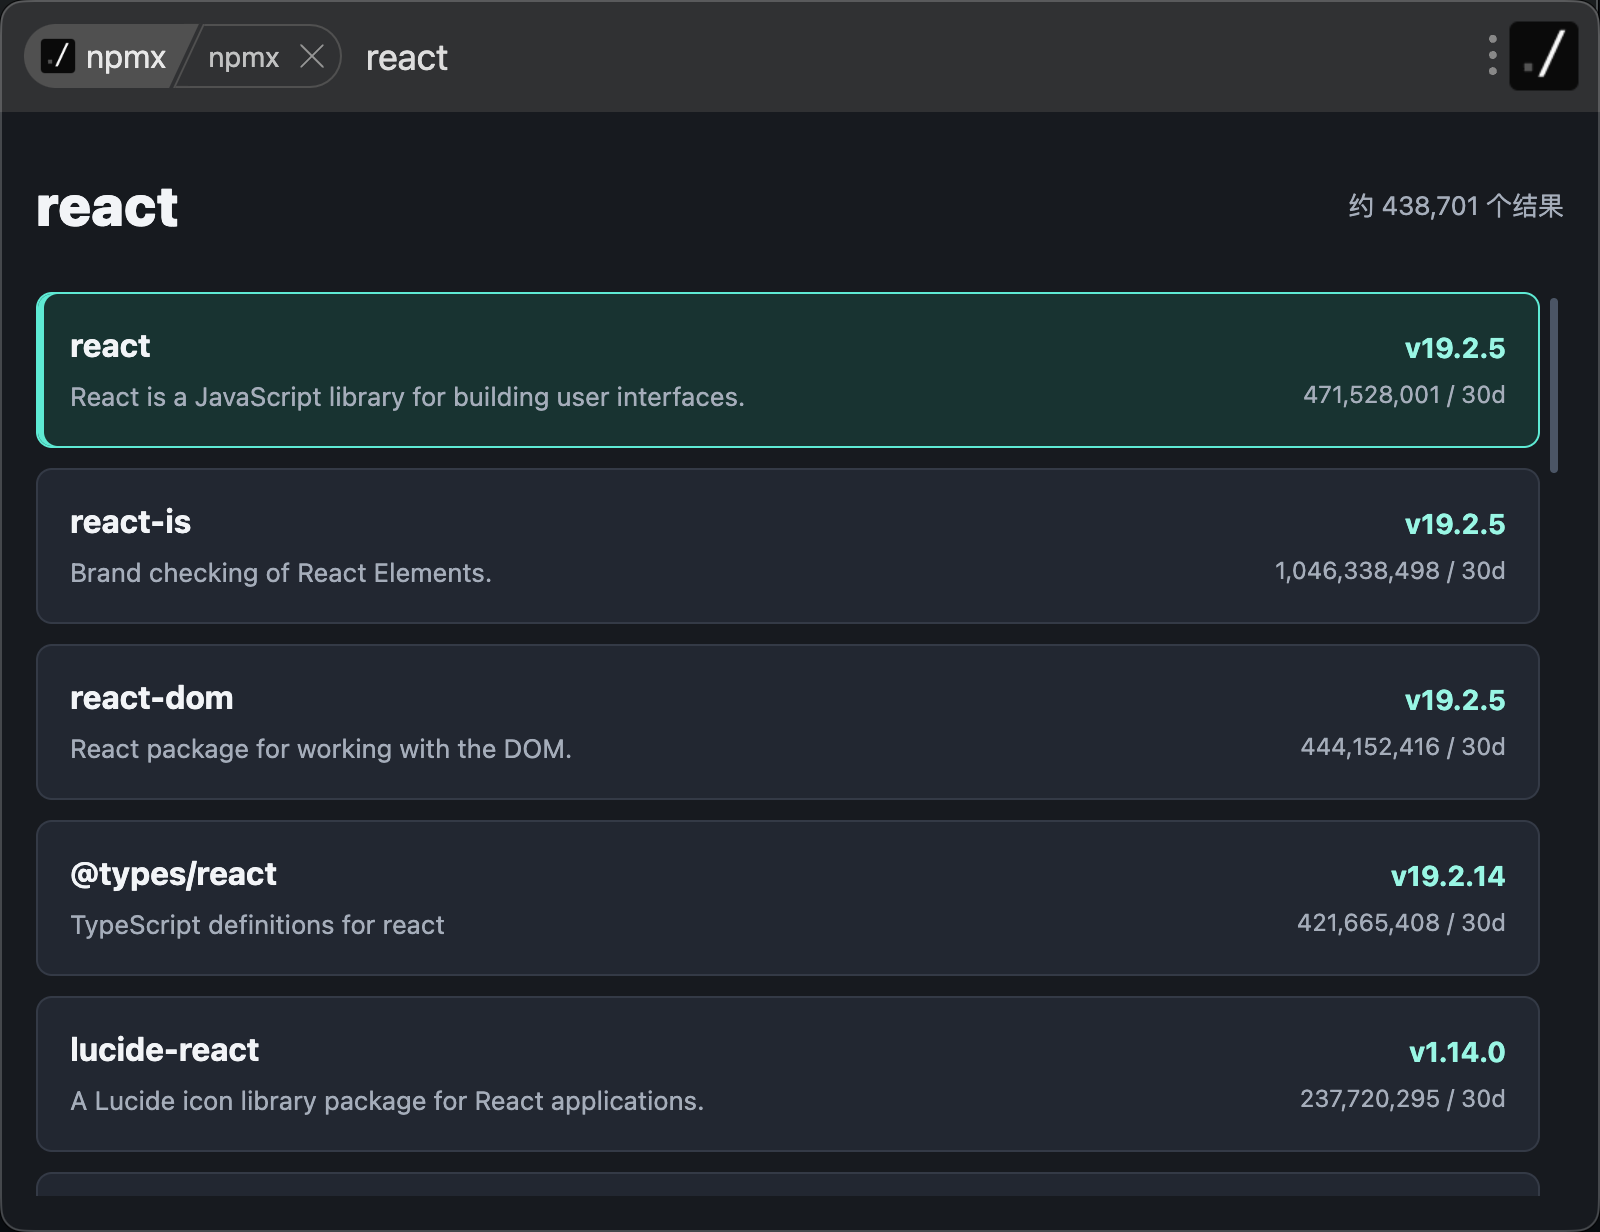Click the "react" page heading
The width and height of the screenshot is (1600, 1232).
[107, 207]
